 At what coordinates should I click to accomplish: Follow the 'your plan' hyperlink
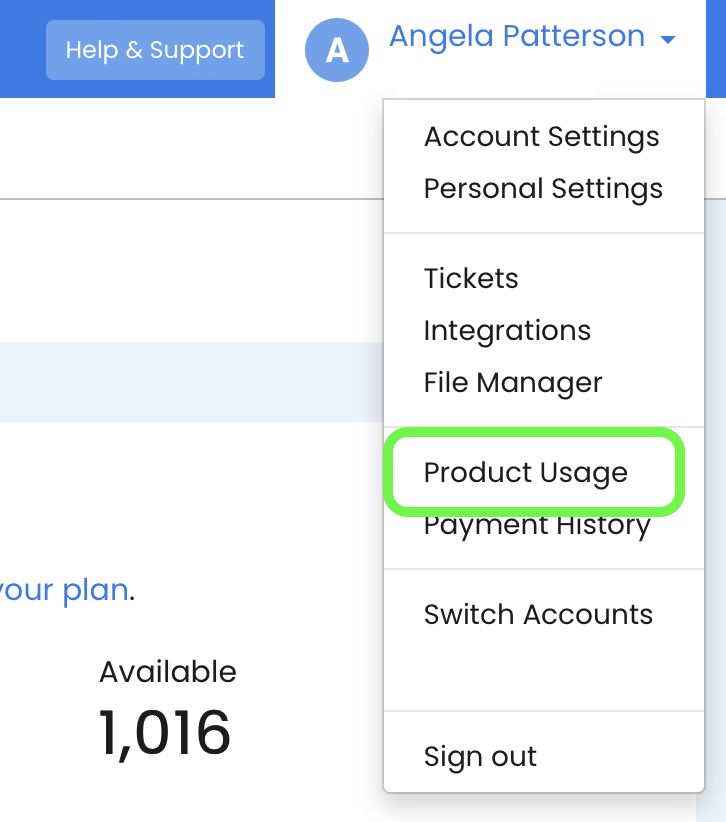[x=64, y=591]
